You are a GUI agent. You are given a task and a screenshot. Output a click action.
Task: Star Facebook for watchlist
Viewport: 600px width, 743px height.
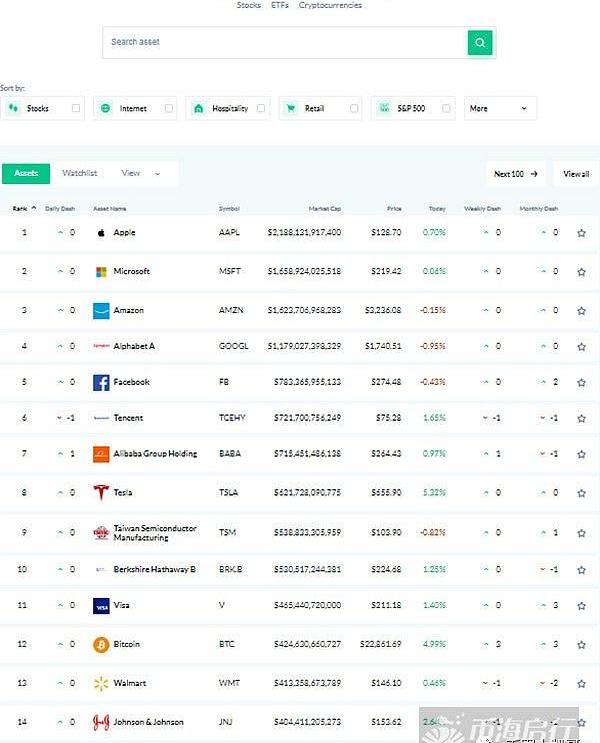(x=581, y=382)
